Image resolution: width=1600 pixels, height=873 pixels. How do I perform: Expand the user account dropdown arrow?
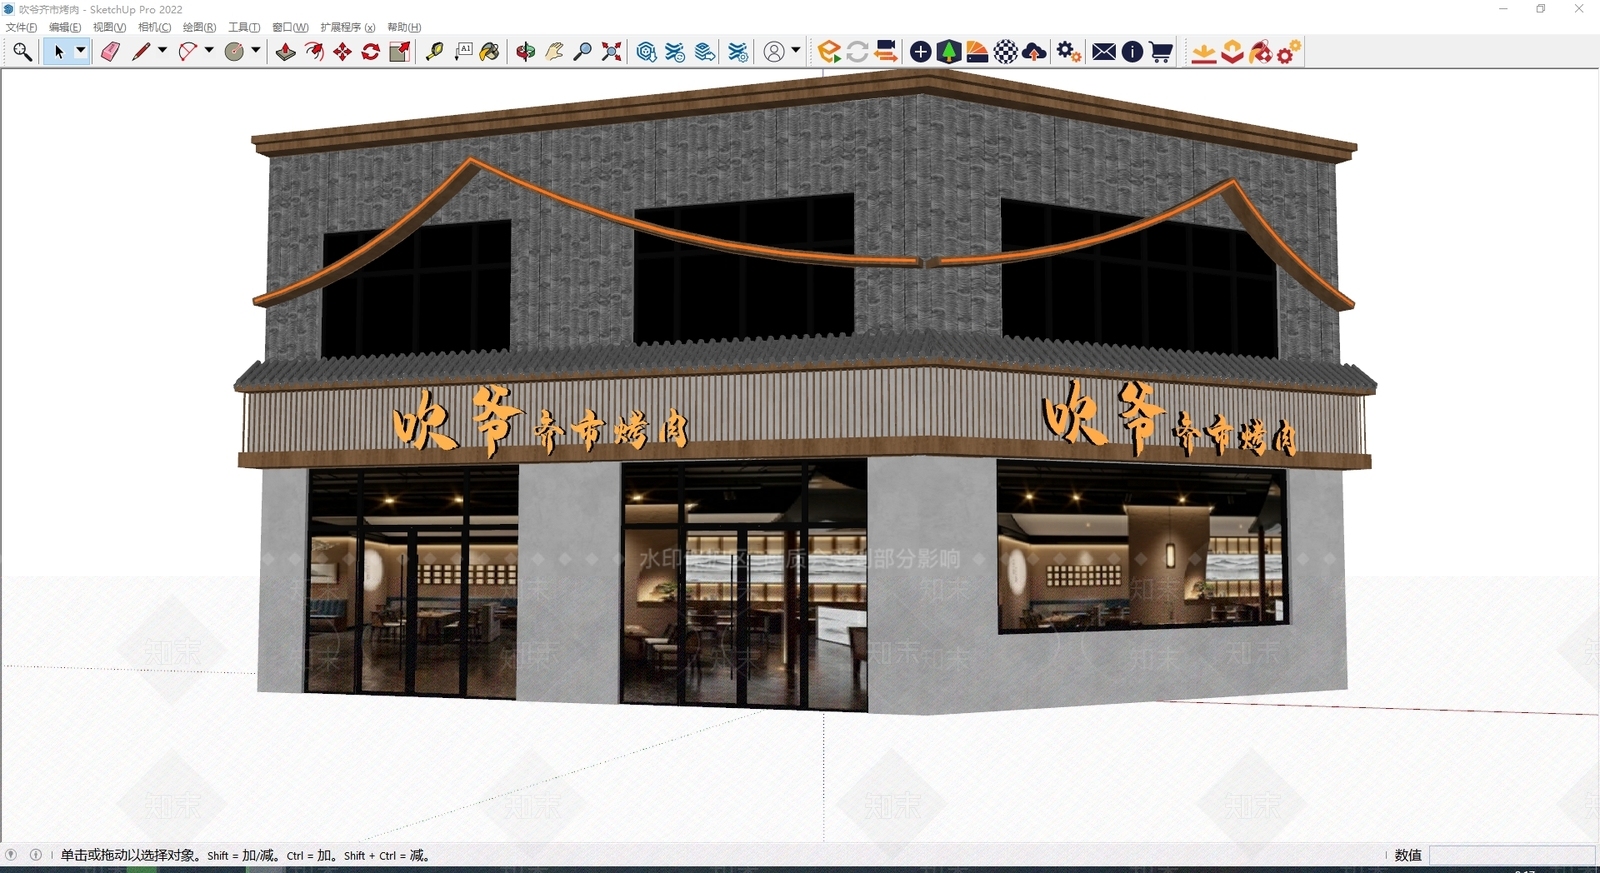coord(796,50)
